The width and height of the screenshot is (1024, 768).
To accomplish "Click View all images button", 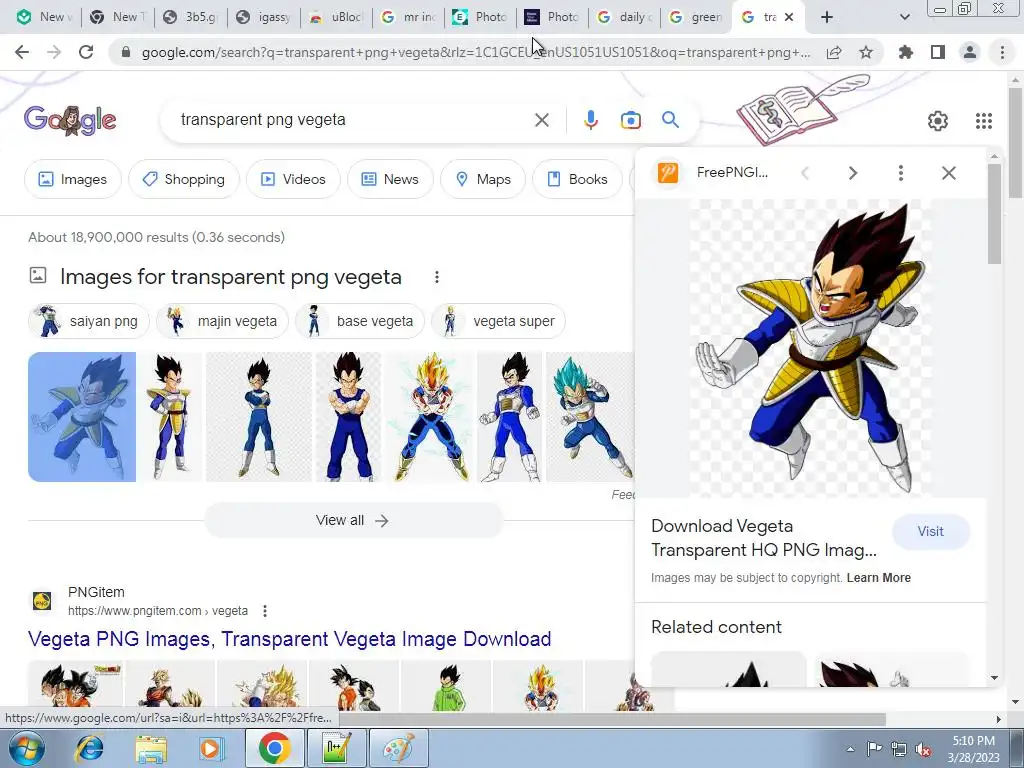I will click(353, 520).
